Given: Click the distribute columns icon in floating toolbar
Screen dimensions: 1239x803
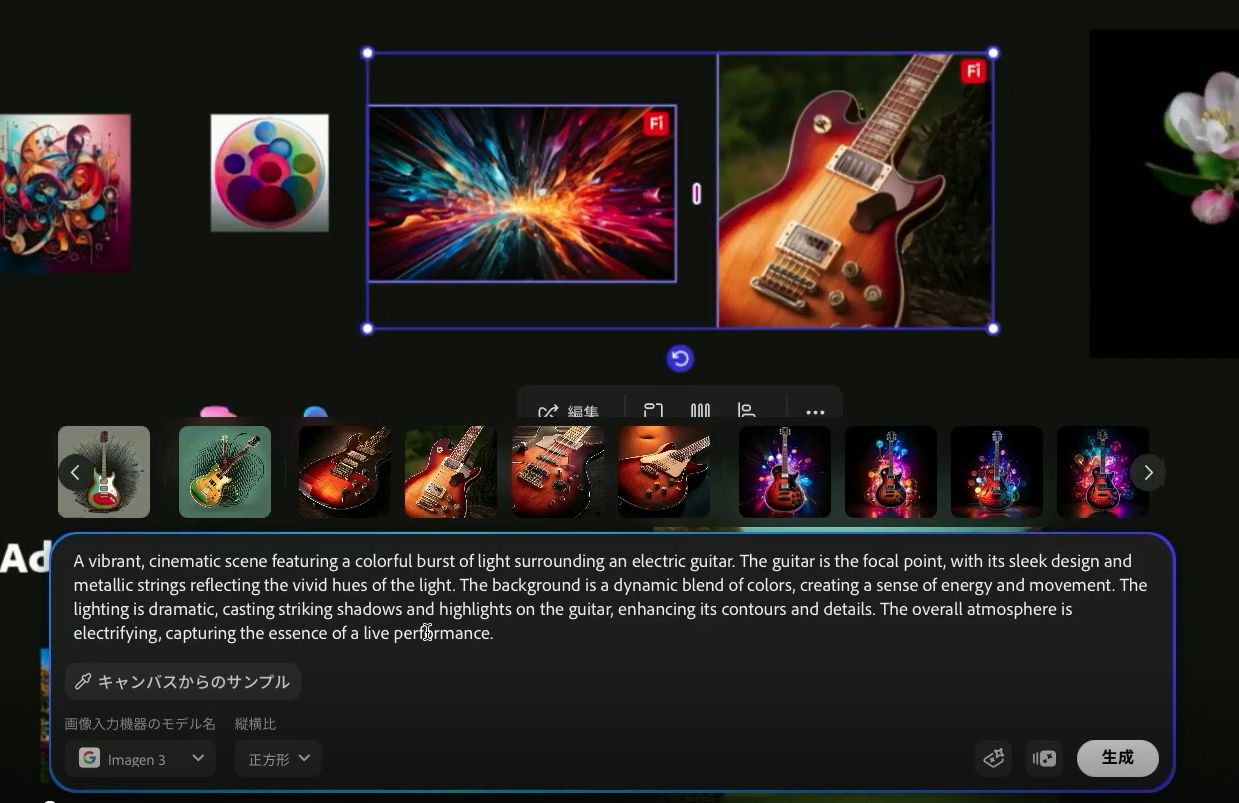Looking at the screenshot, I should coord(700,410).
